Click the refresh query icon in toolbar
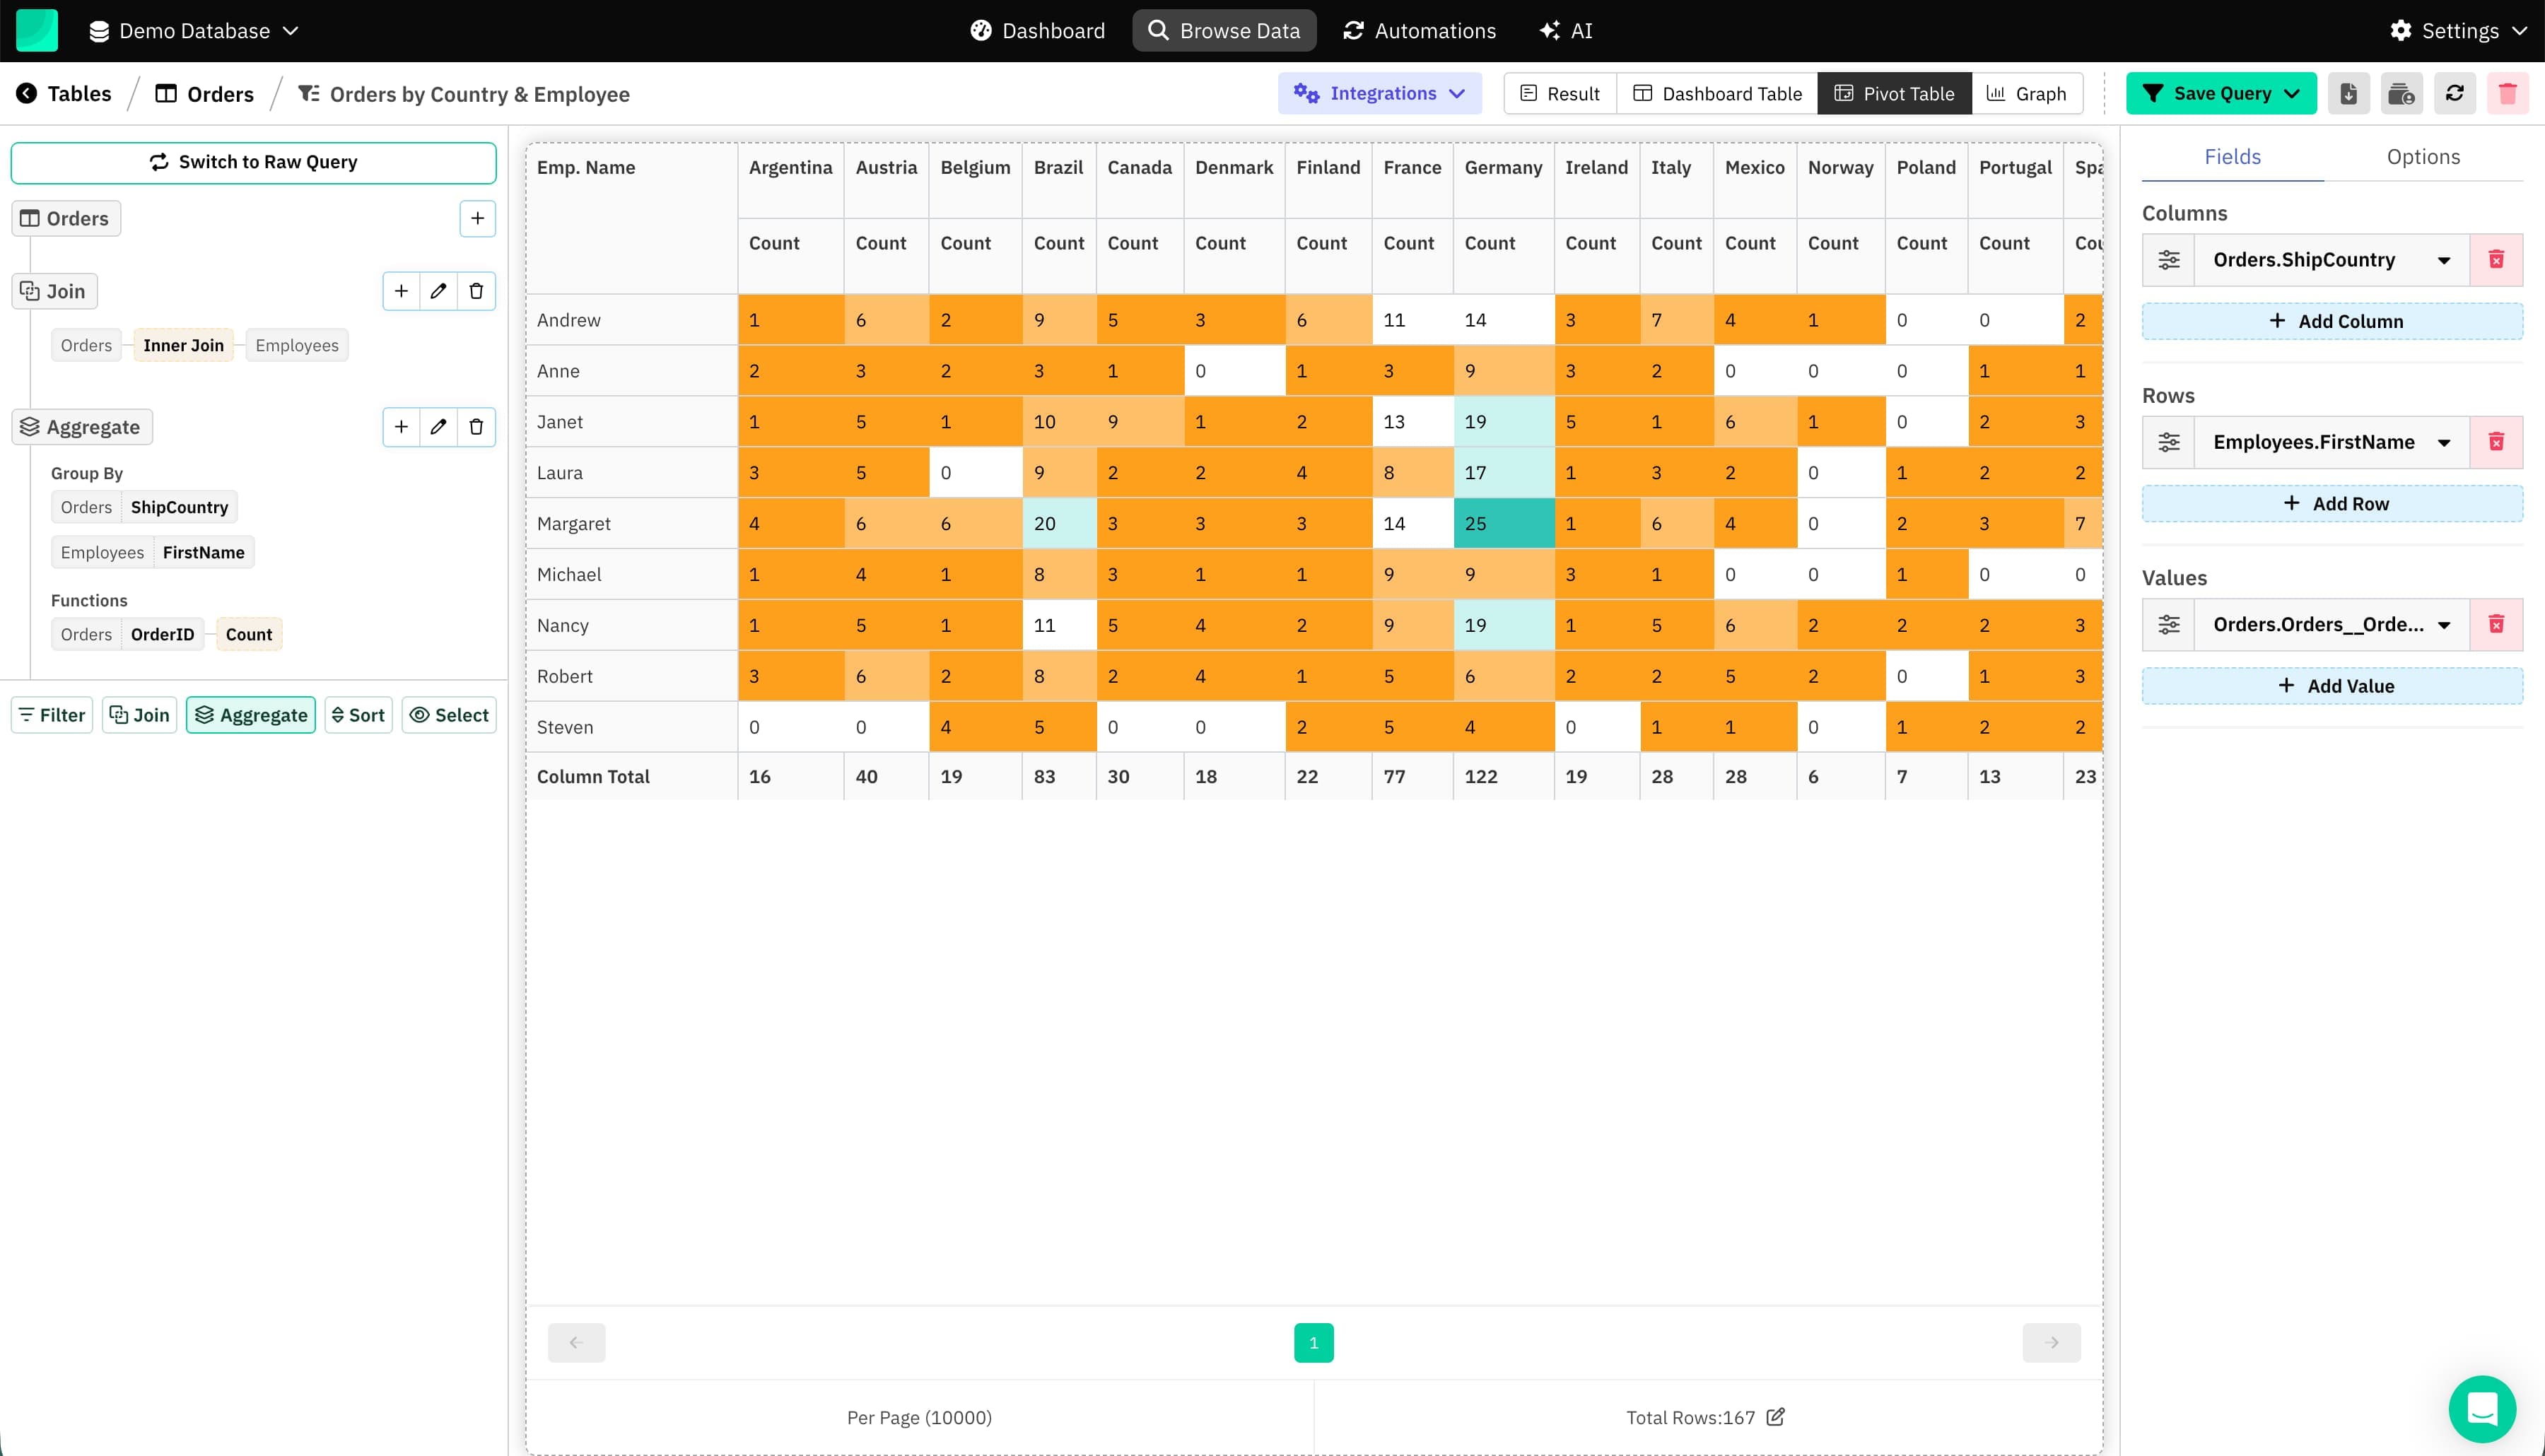Image resolution: width=2545 pixels, height=1456 pixels. [2454, 93]
